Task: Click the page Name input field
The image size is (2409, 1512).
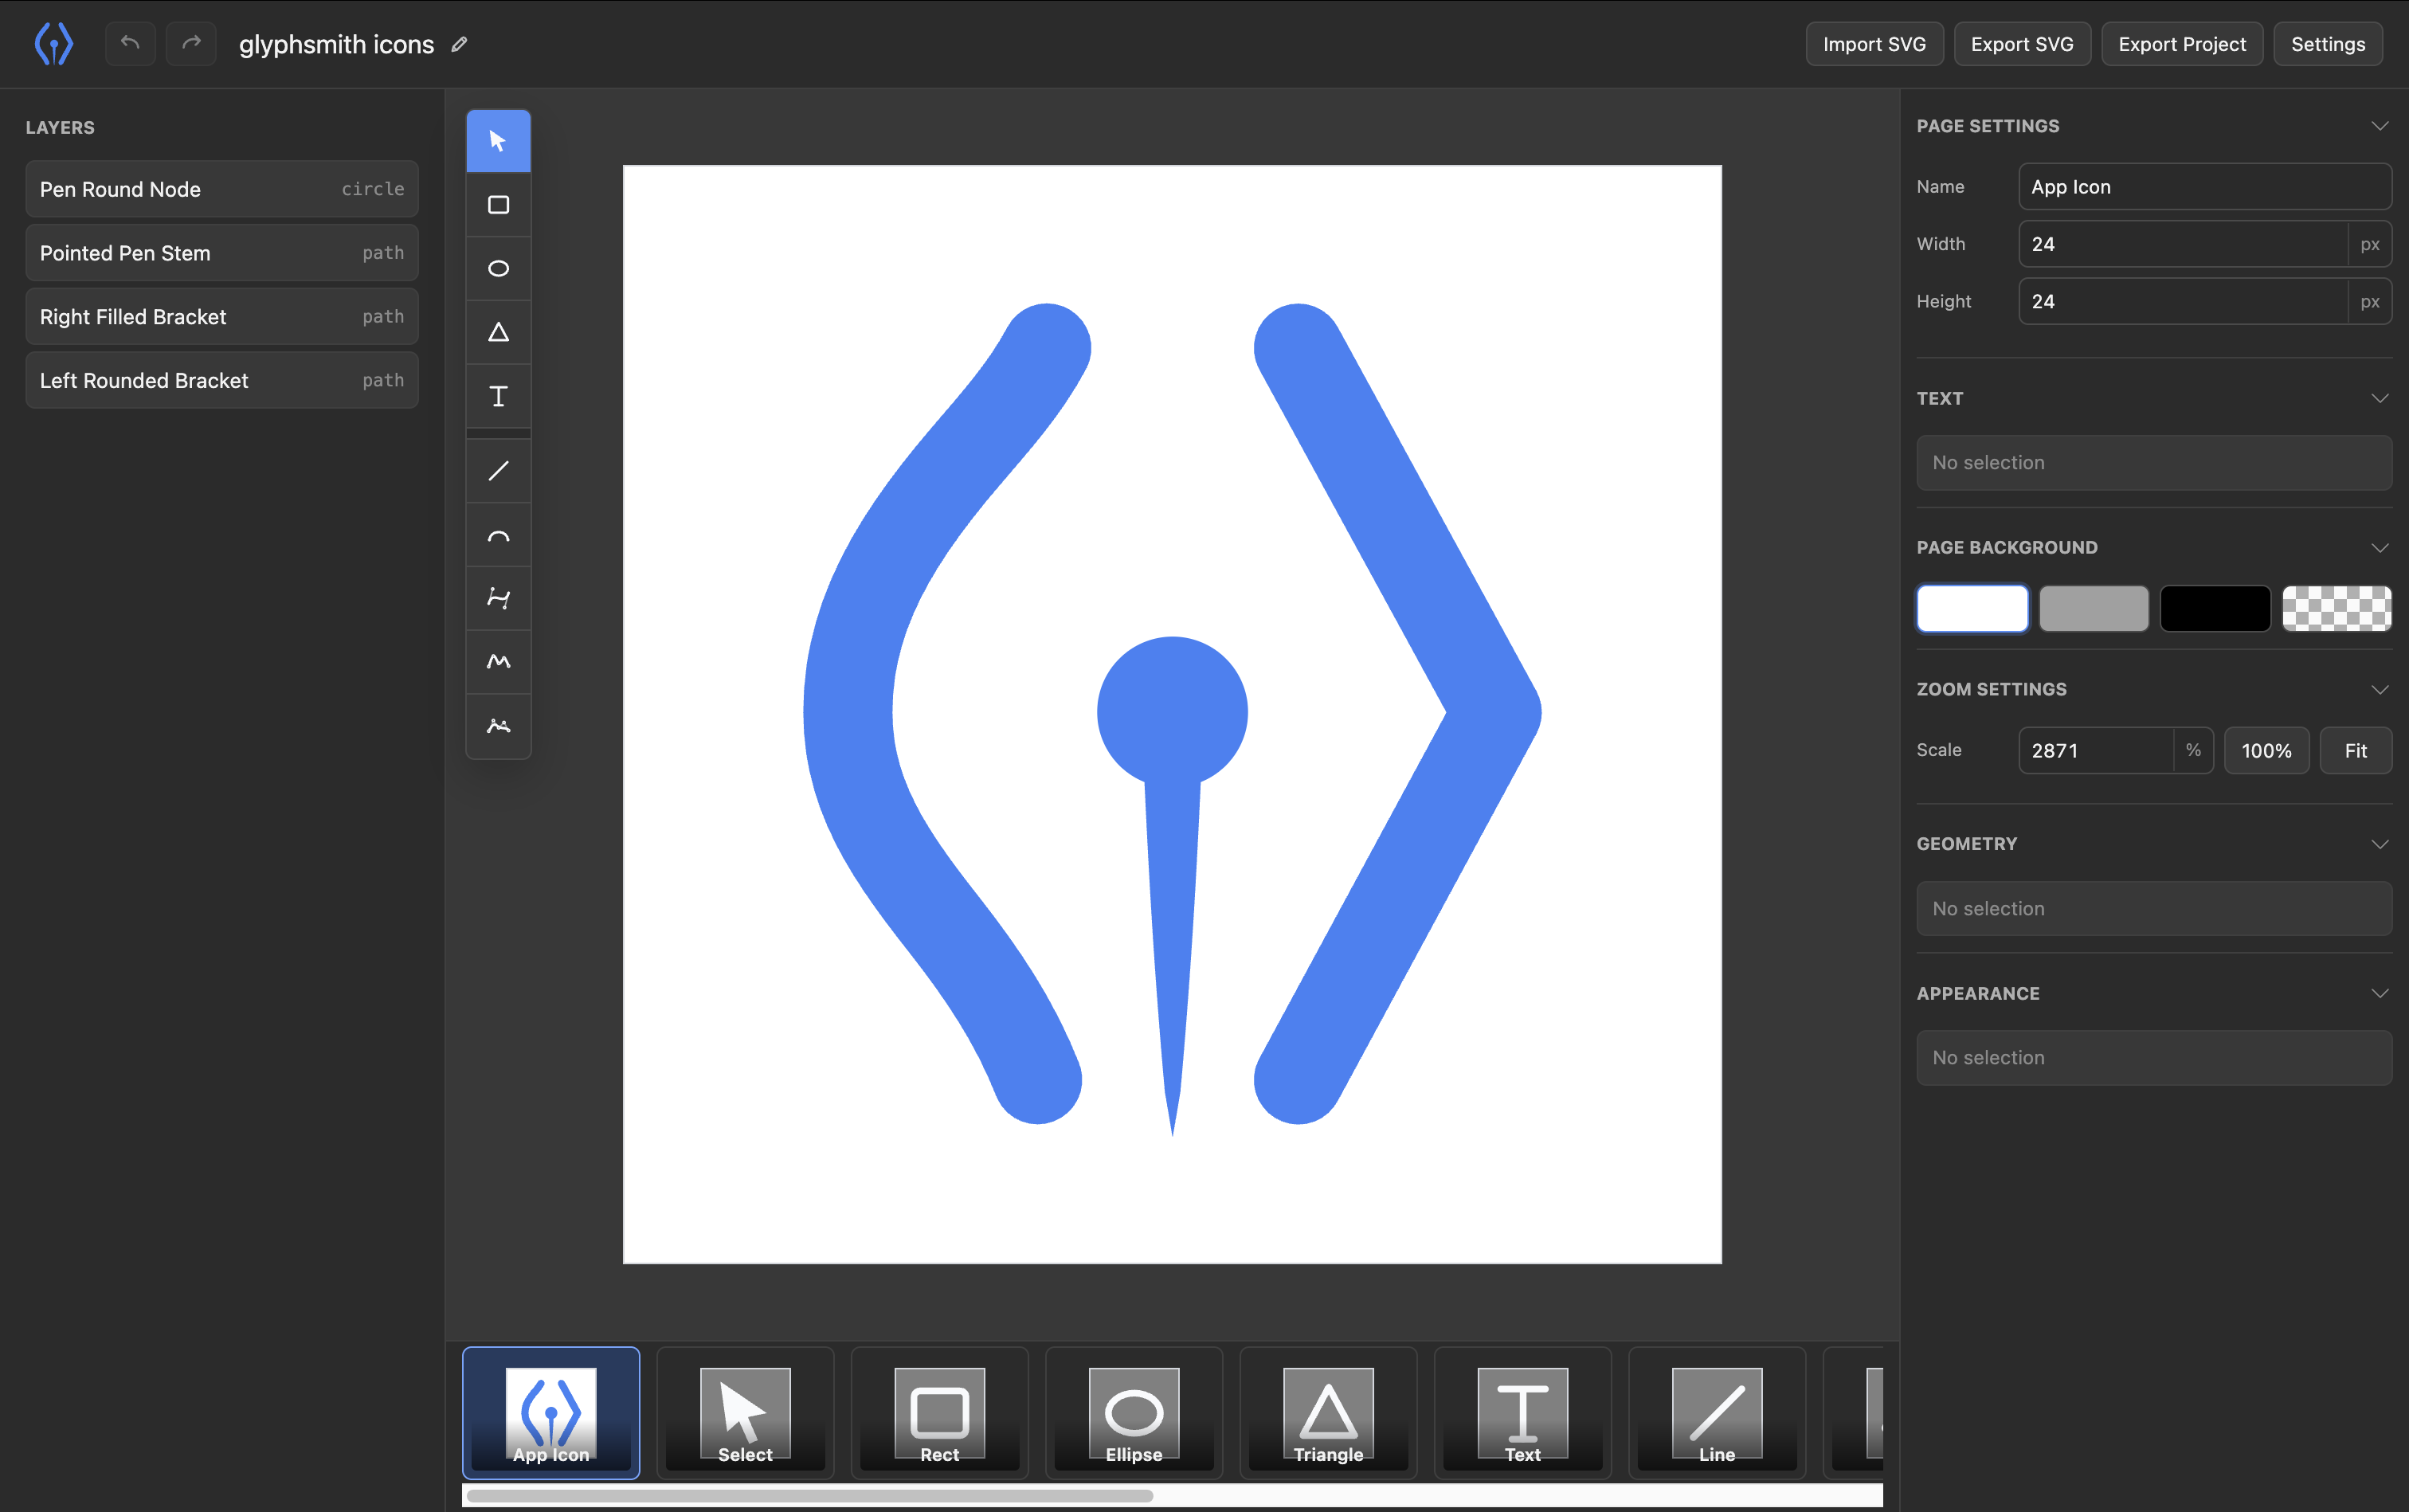Action: [x=2205, y=187]
